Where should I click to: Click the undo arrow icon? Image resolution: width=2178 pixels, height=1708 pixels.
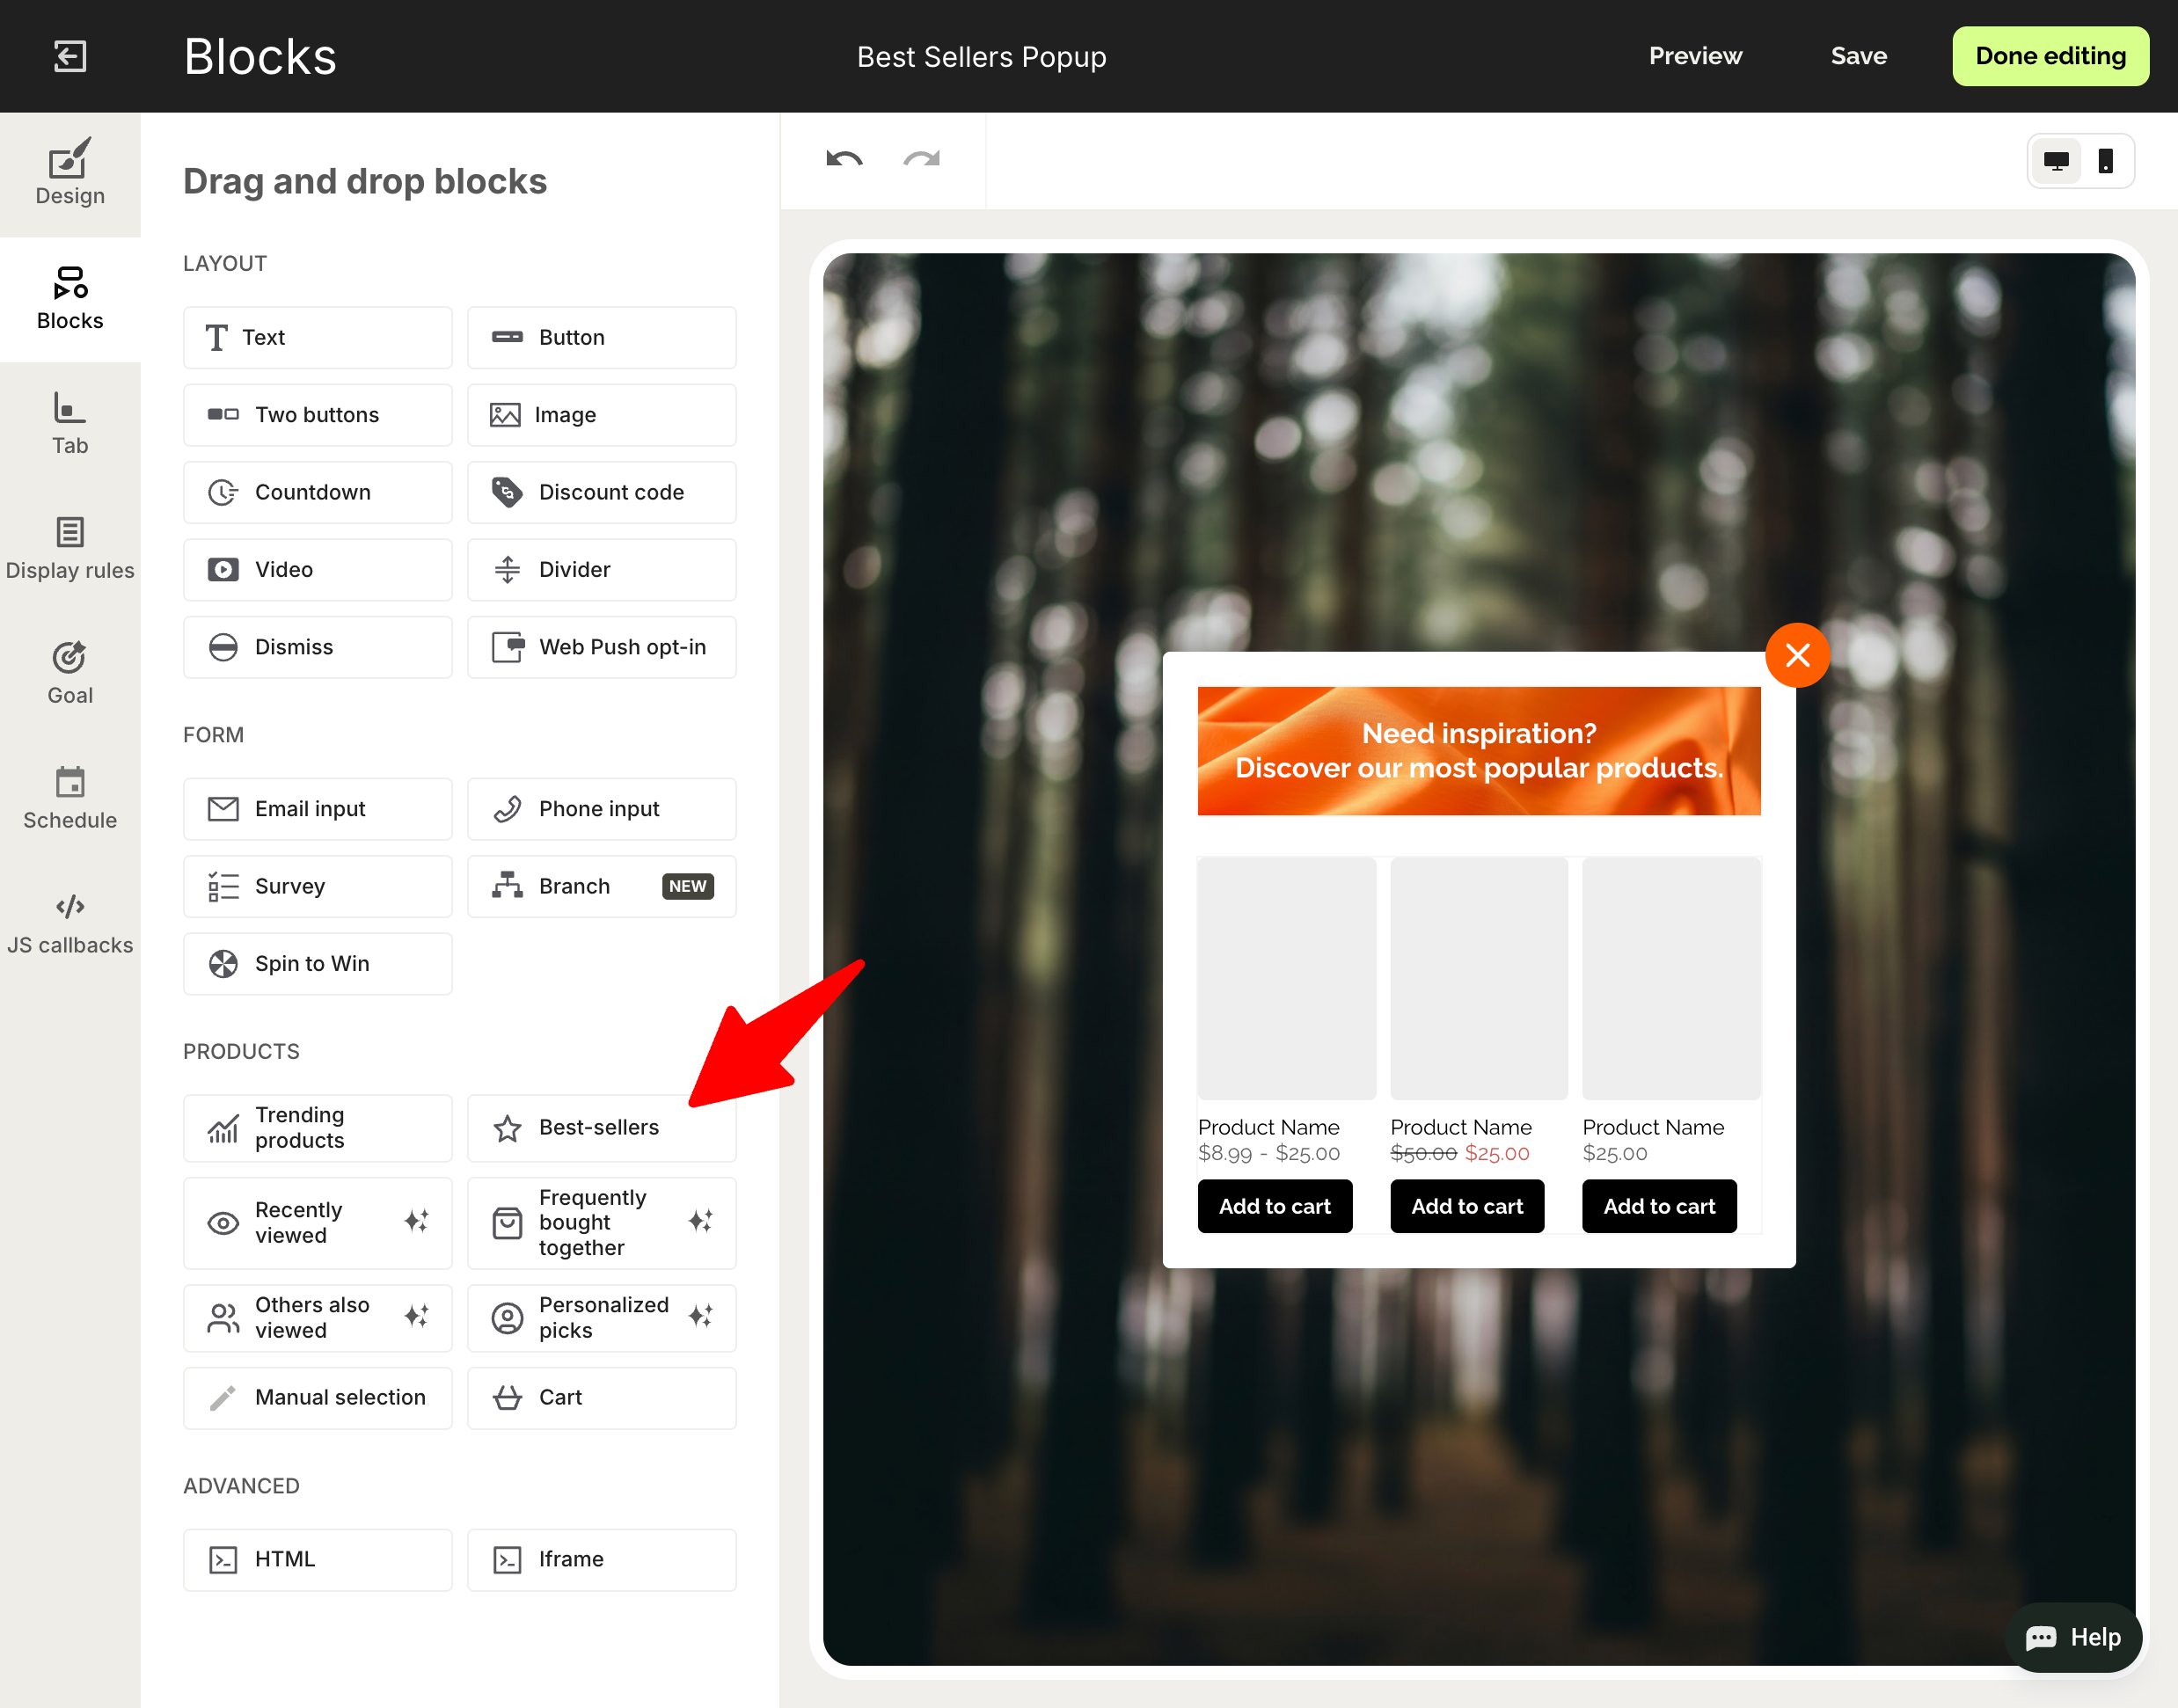point(844,160)
